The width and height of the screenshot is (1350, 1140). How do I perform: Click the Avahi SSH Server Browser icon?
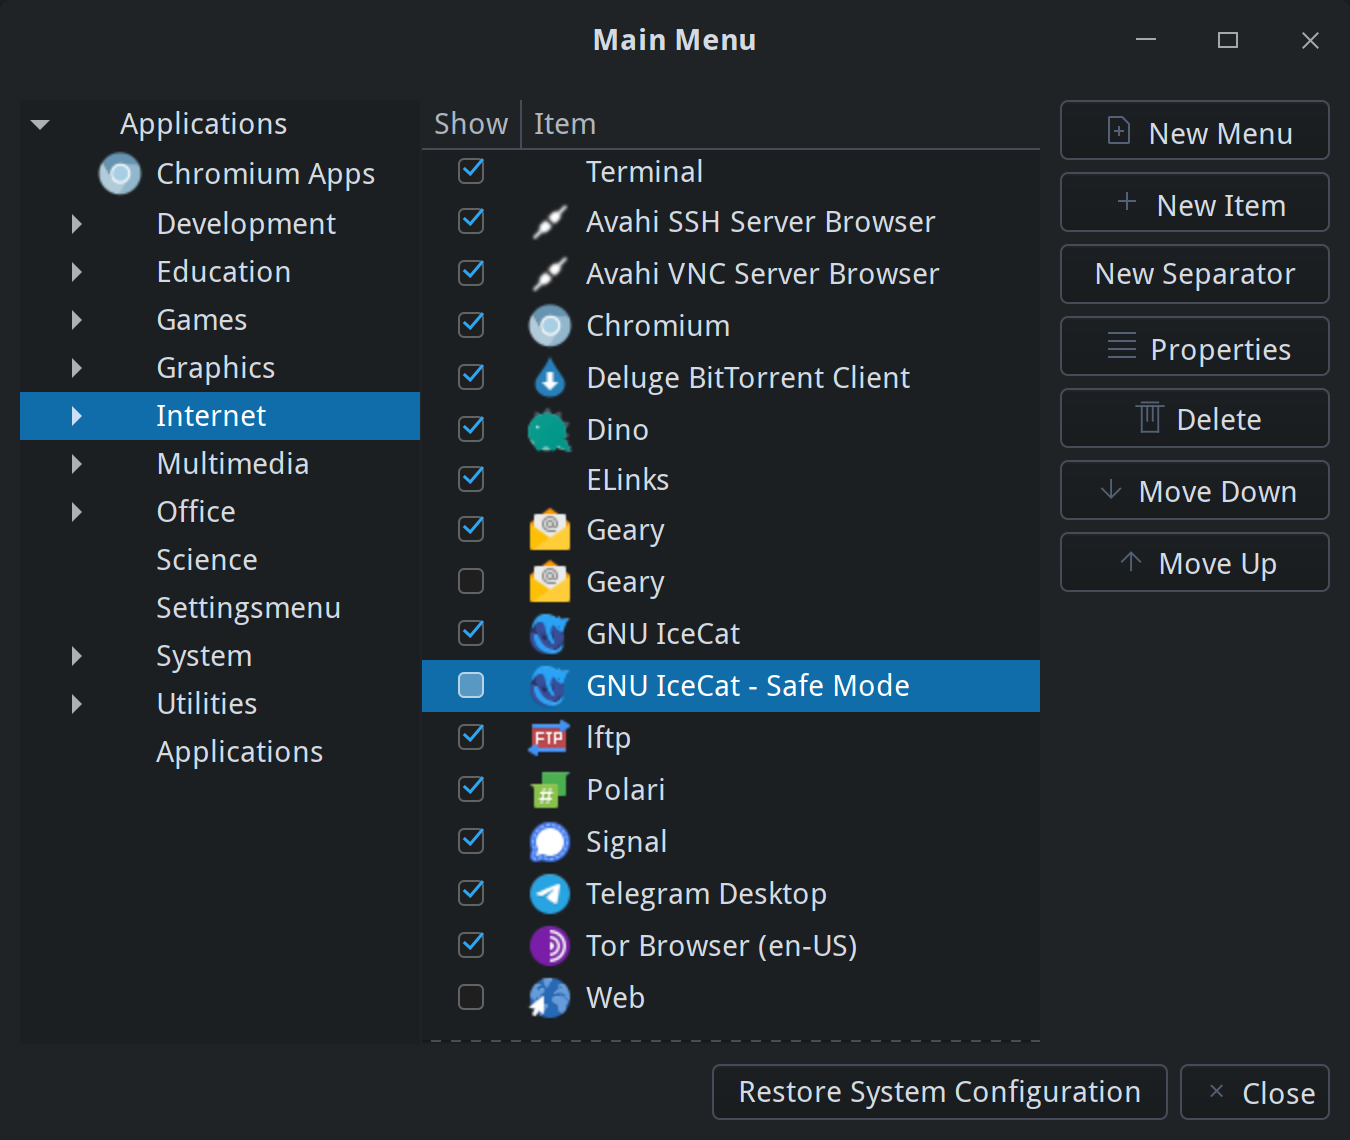coord(550,222)
